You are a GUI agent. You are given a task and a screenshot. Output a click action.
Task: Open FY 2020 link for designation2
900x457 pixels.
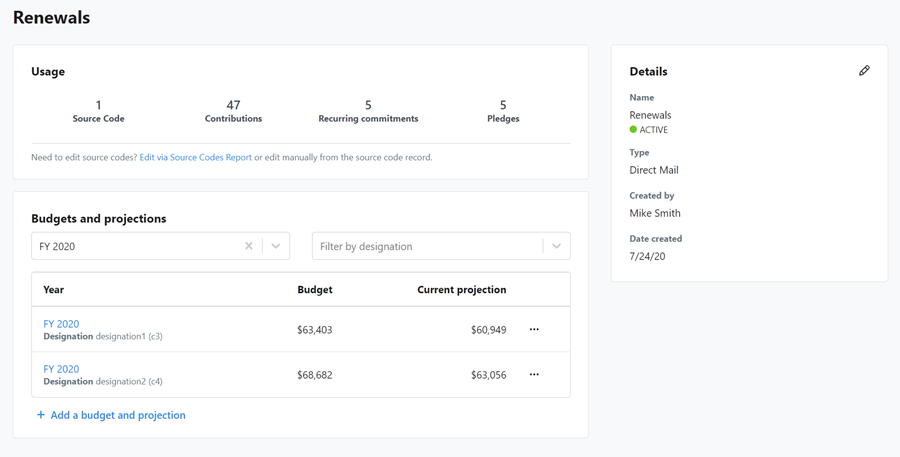(61, 369)
